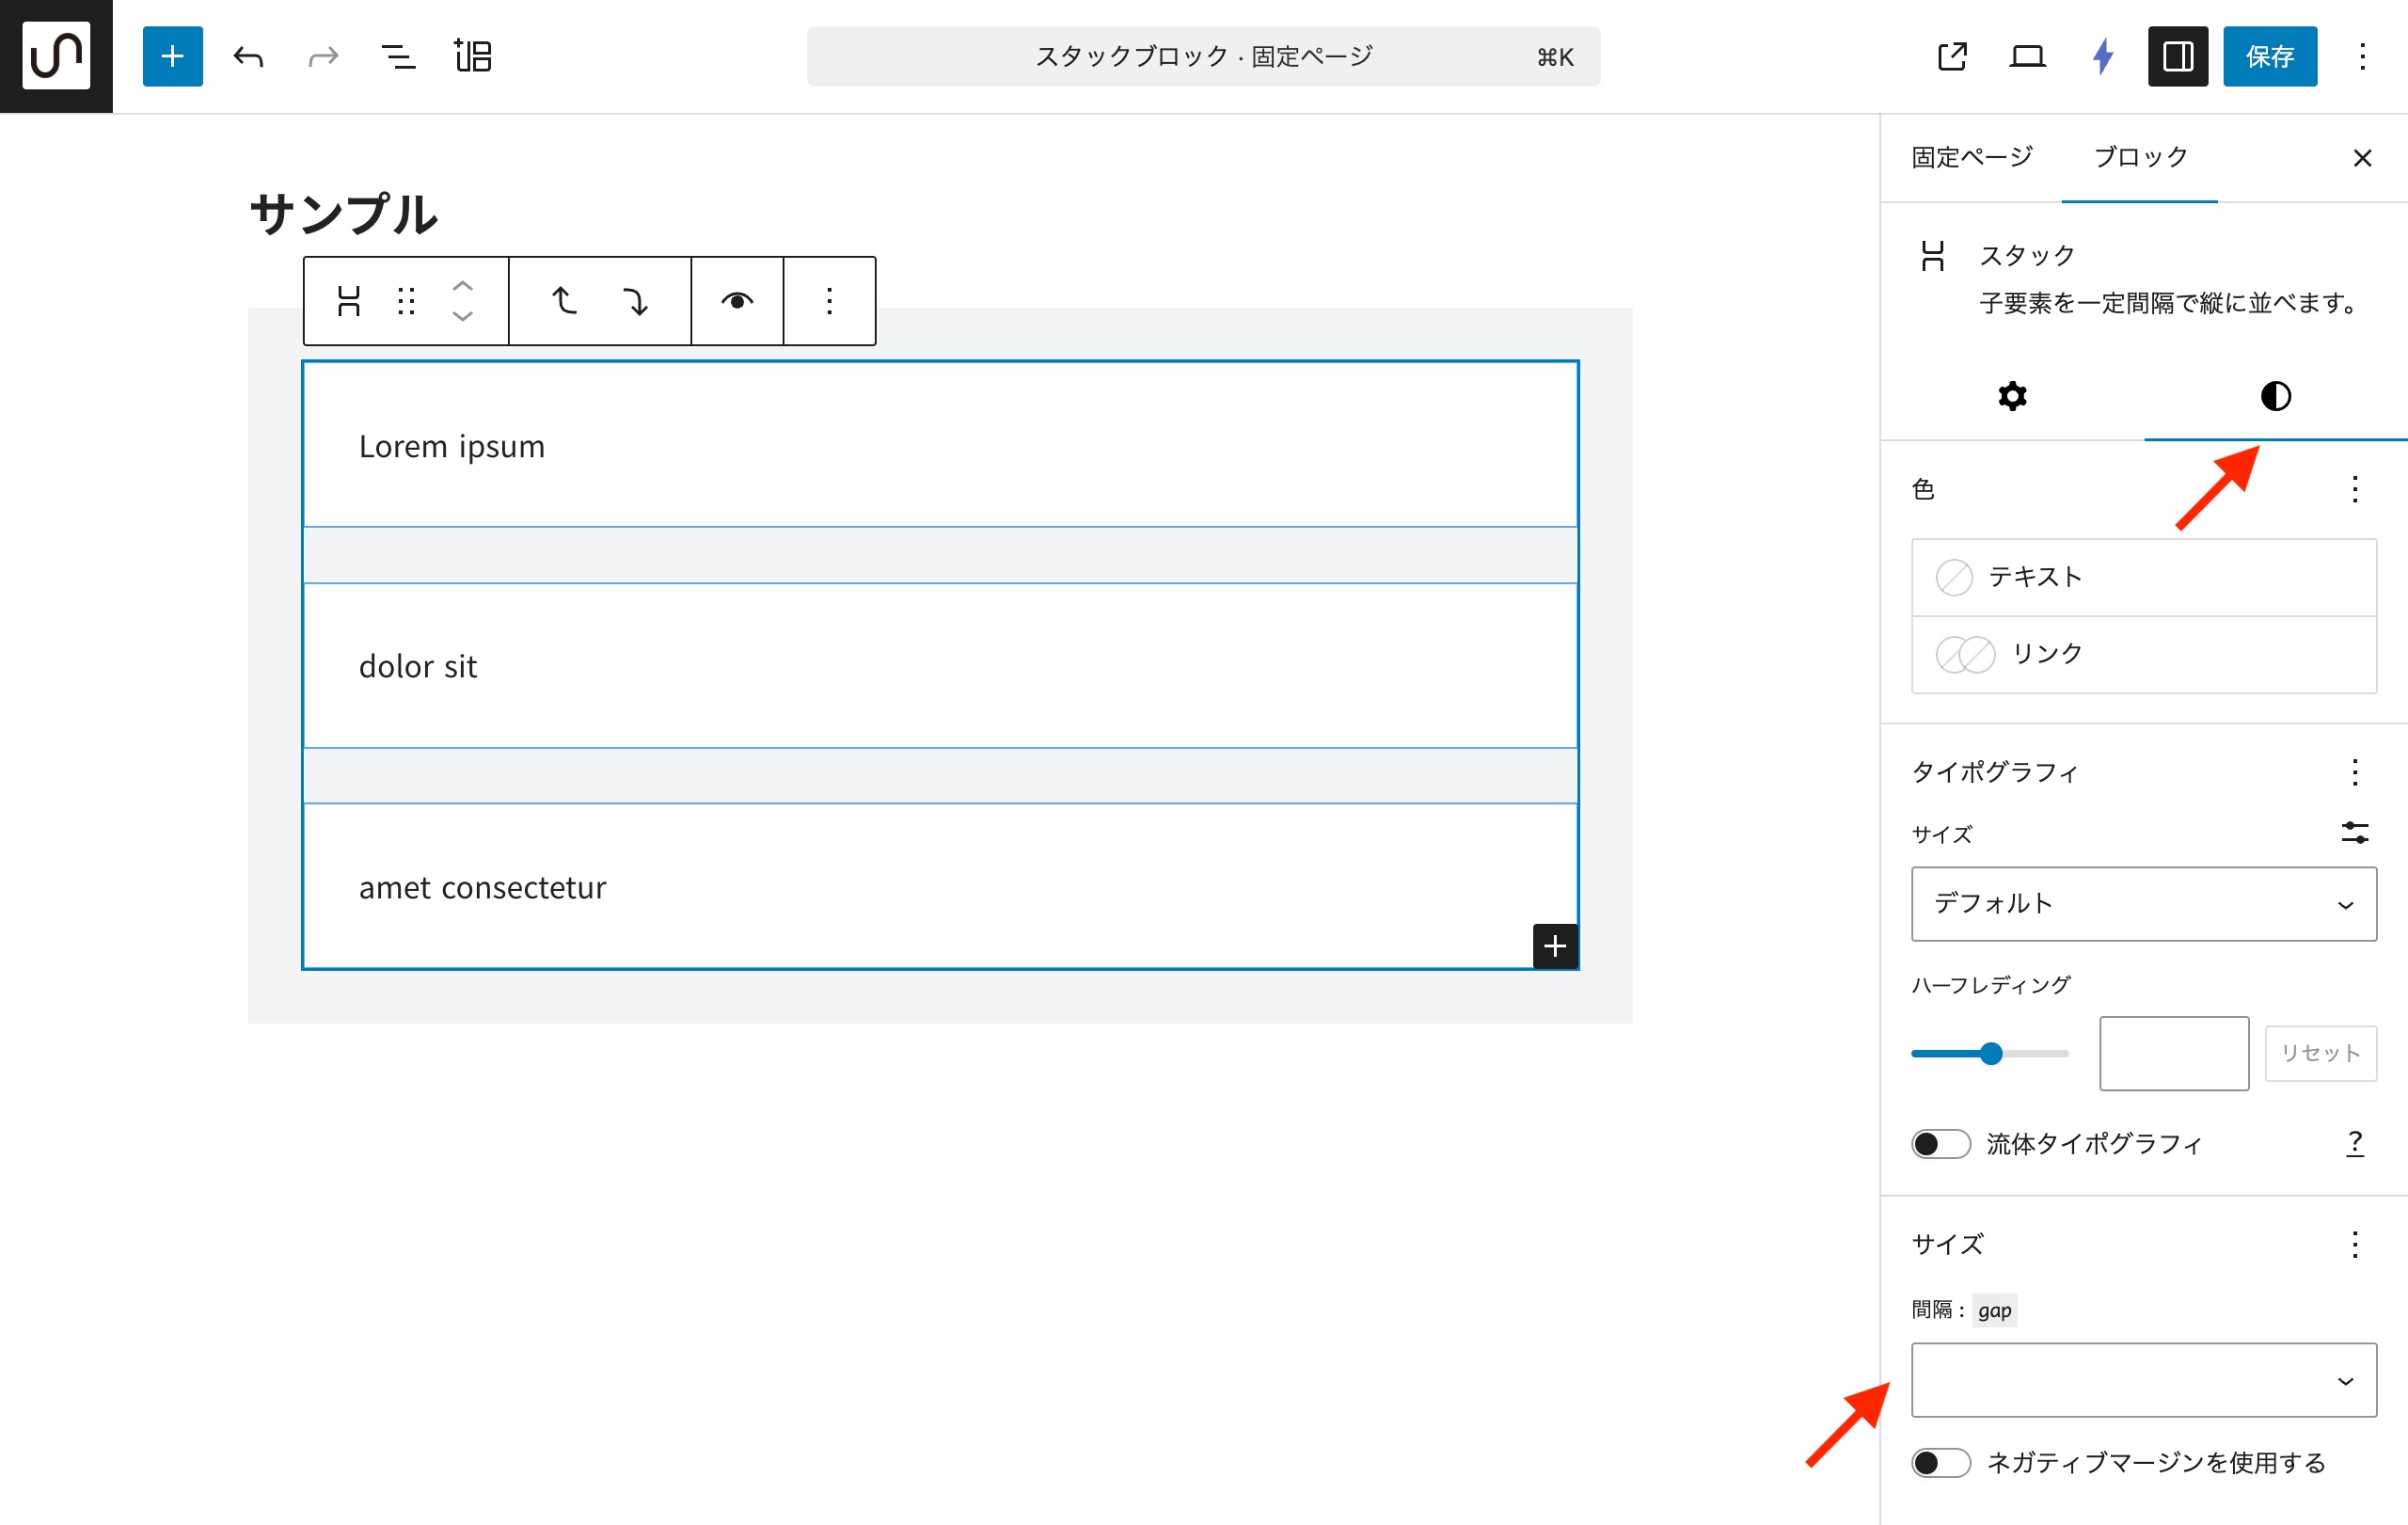Toggle the settings sidebar panel button
This screenshot has height=1525, width=2408.
pyautogui.click(x=2177, y=56)
